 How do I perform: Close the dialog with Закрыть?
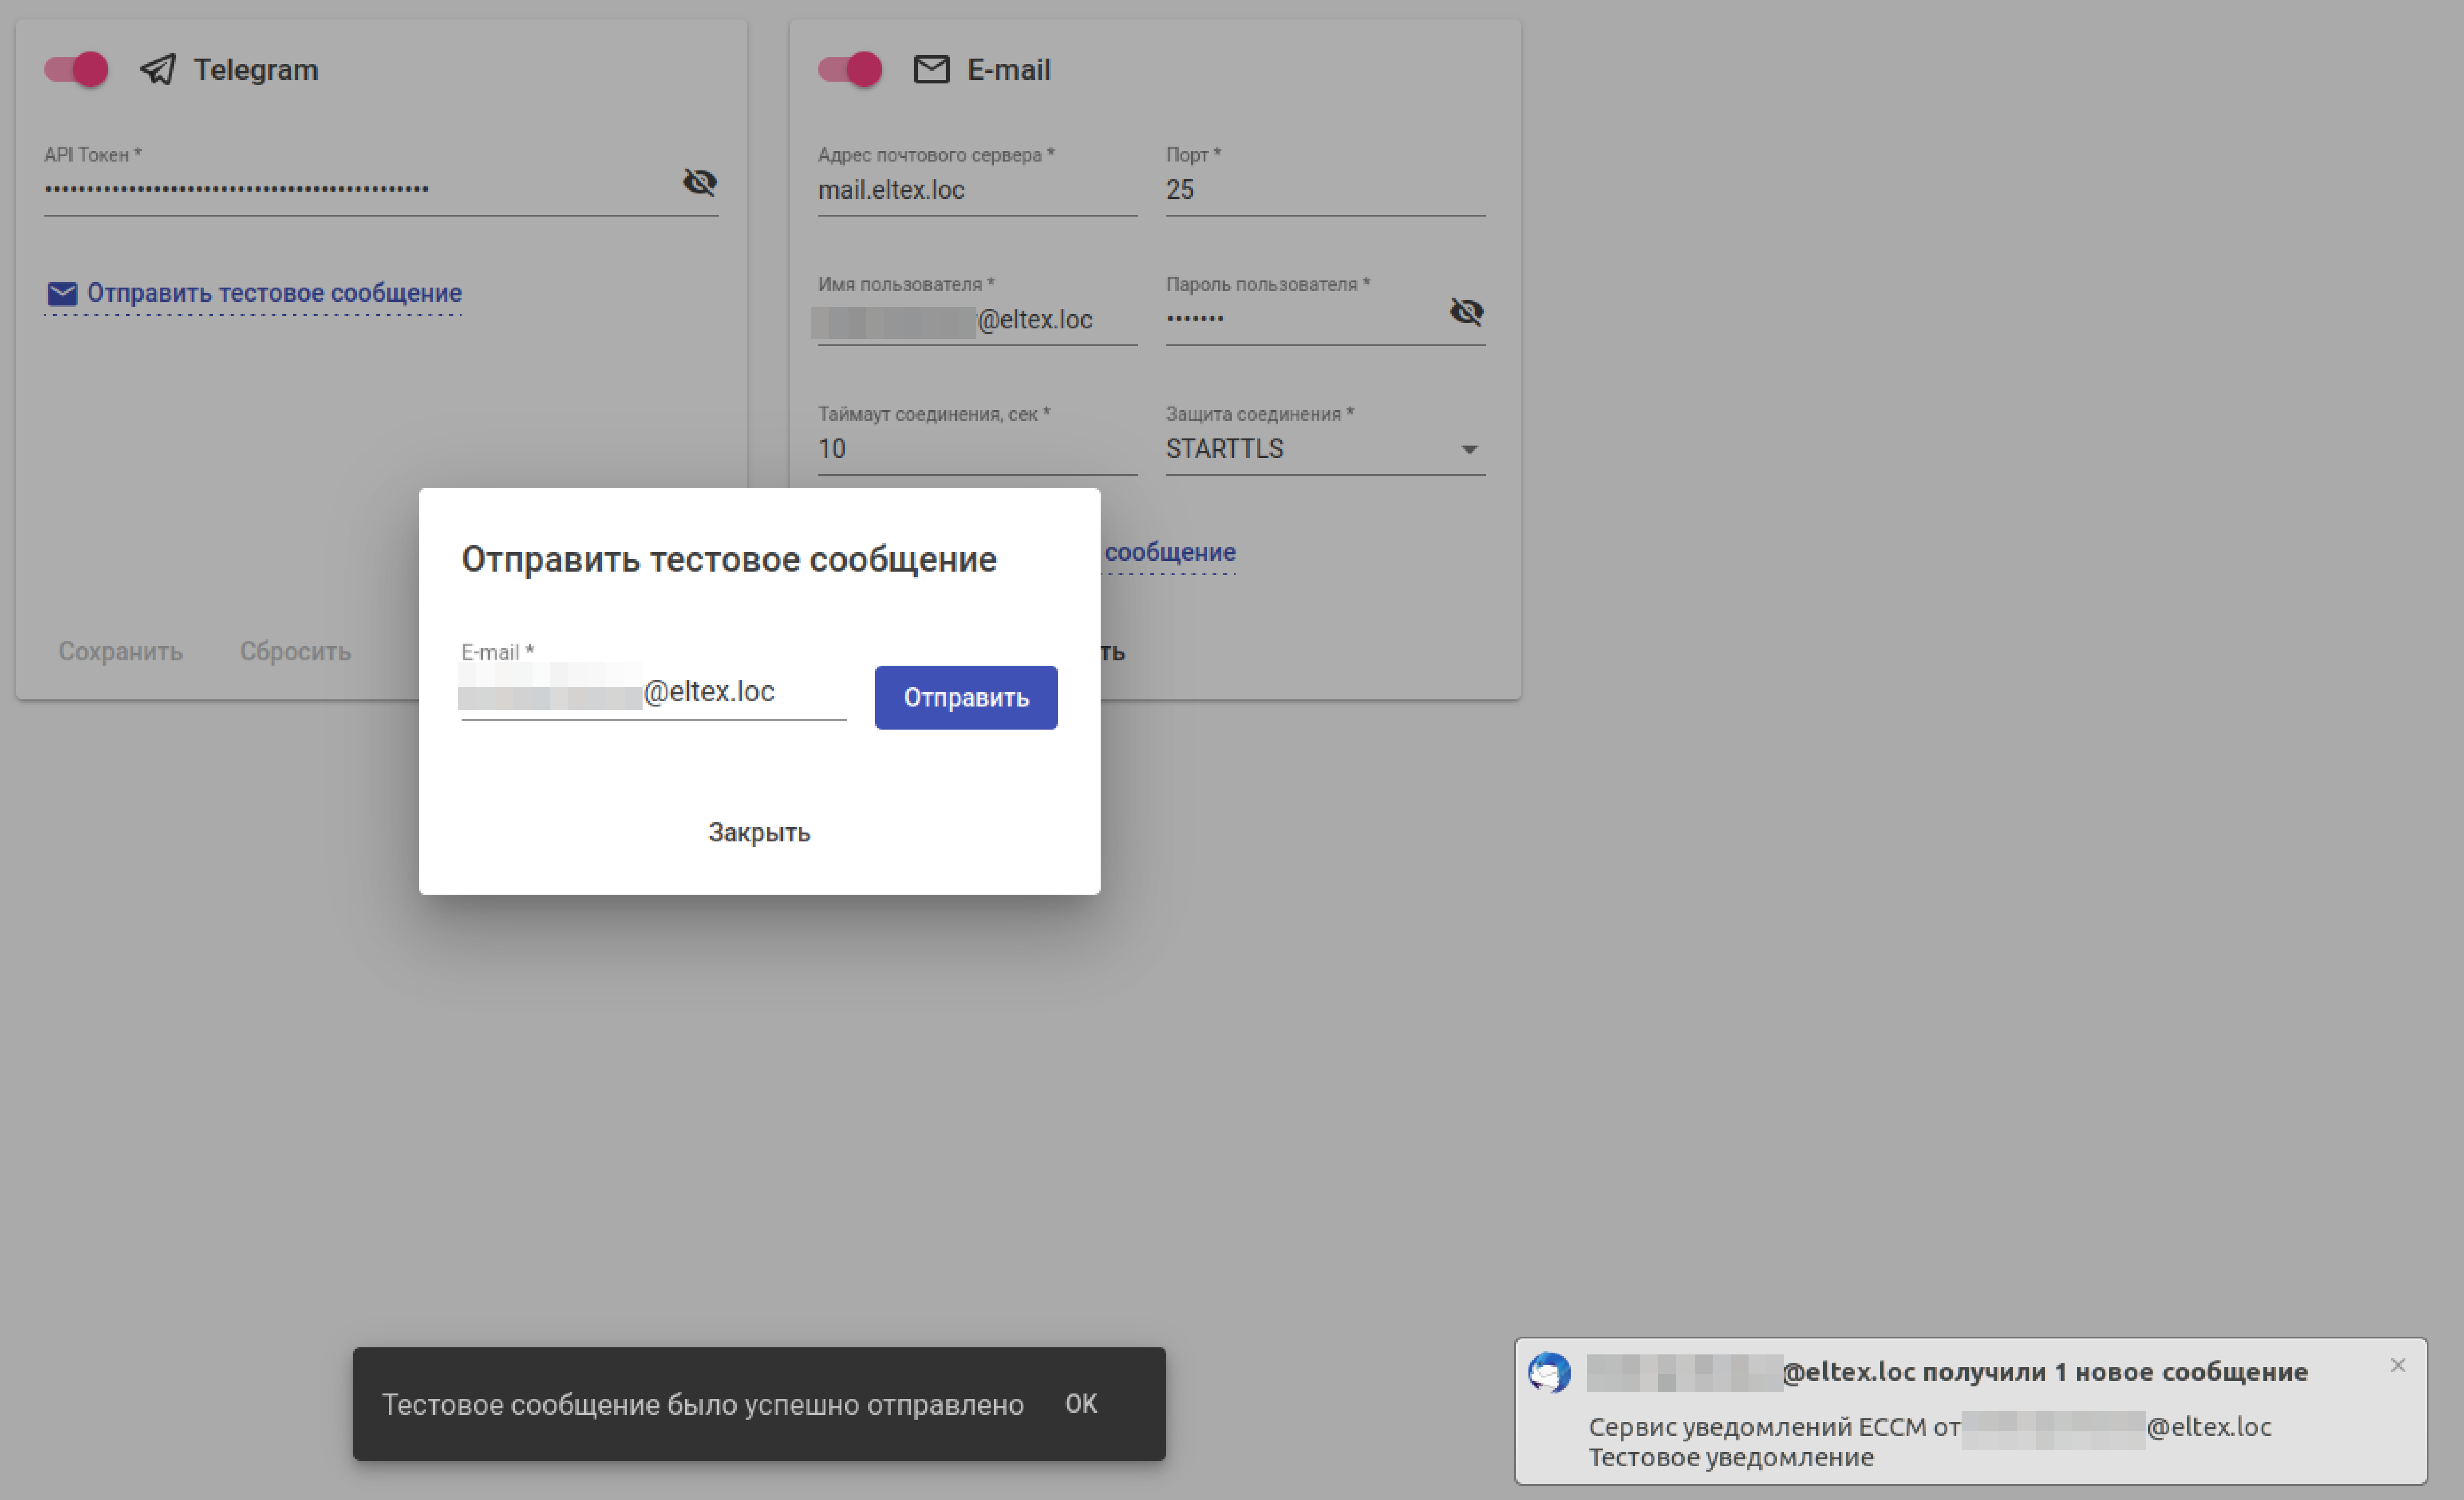point(759,832)
